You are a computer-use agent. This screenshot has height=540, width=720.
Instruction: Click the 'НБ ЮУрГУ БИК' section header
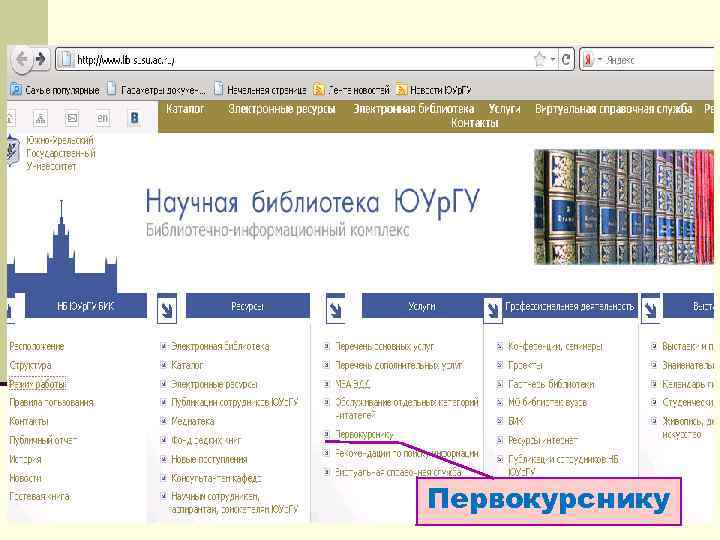click(85, 306)
